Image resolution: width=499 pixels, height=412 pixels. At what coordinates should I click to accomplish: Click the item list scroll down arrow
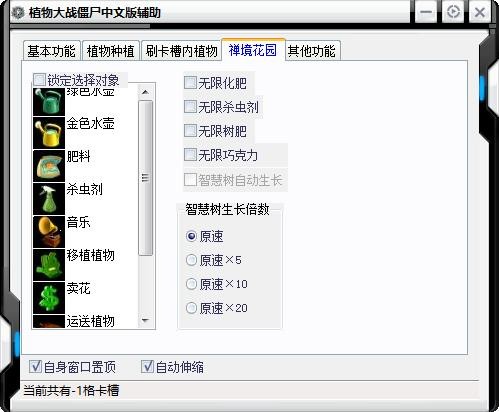tap(145, 320)
